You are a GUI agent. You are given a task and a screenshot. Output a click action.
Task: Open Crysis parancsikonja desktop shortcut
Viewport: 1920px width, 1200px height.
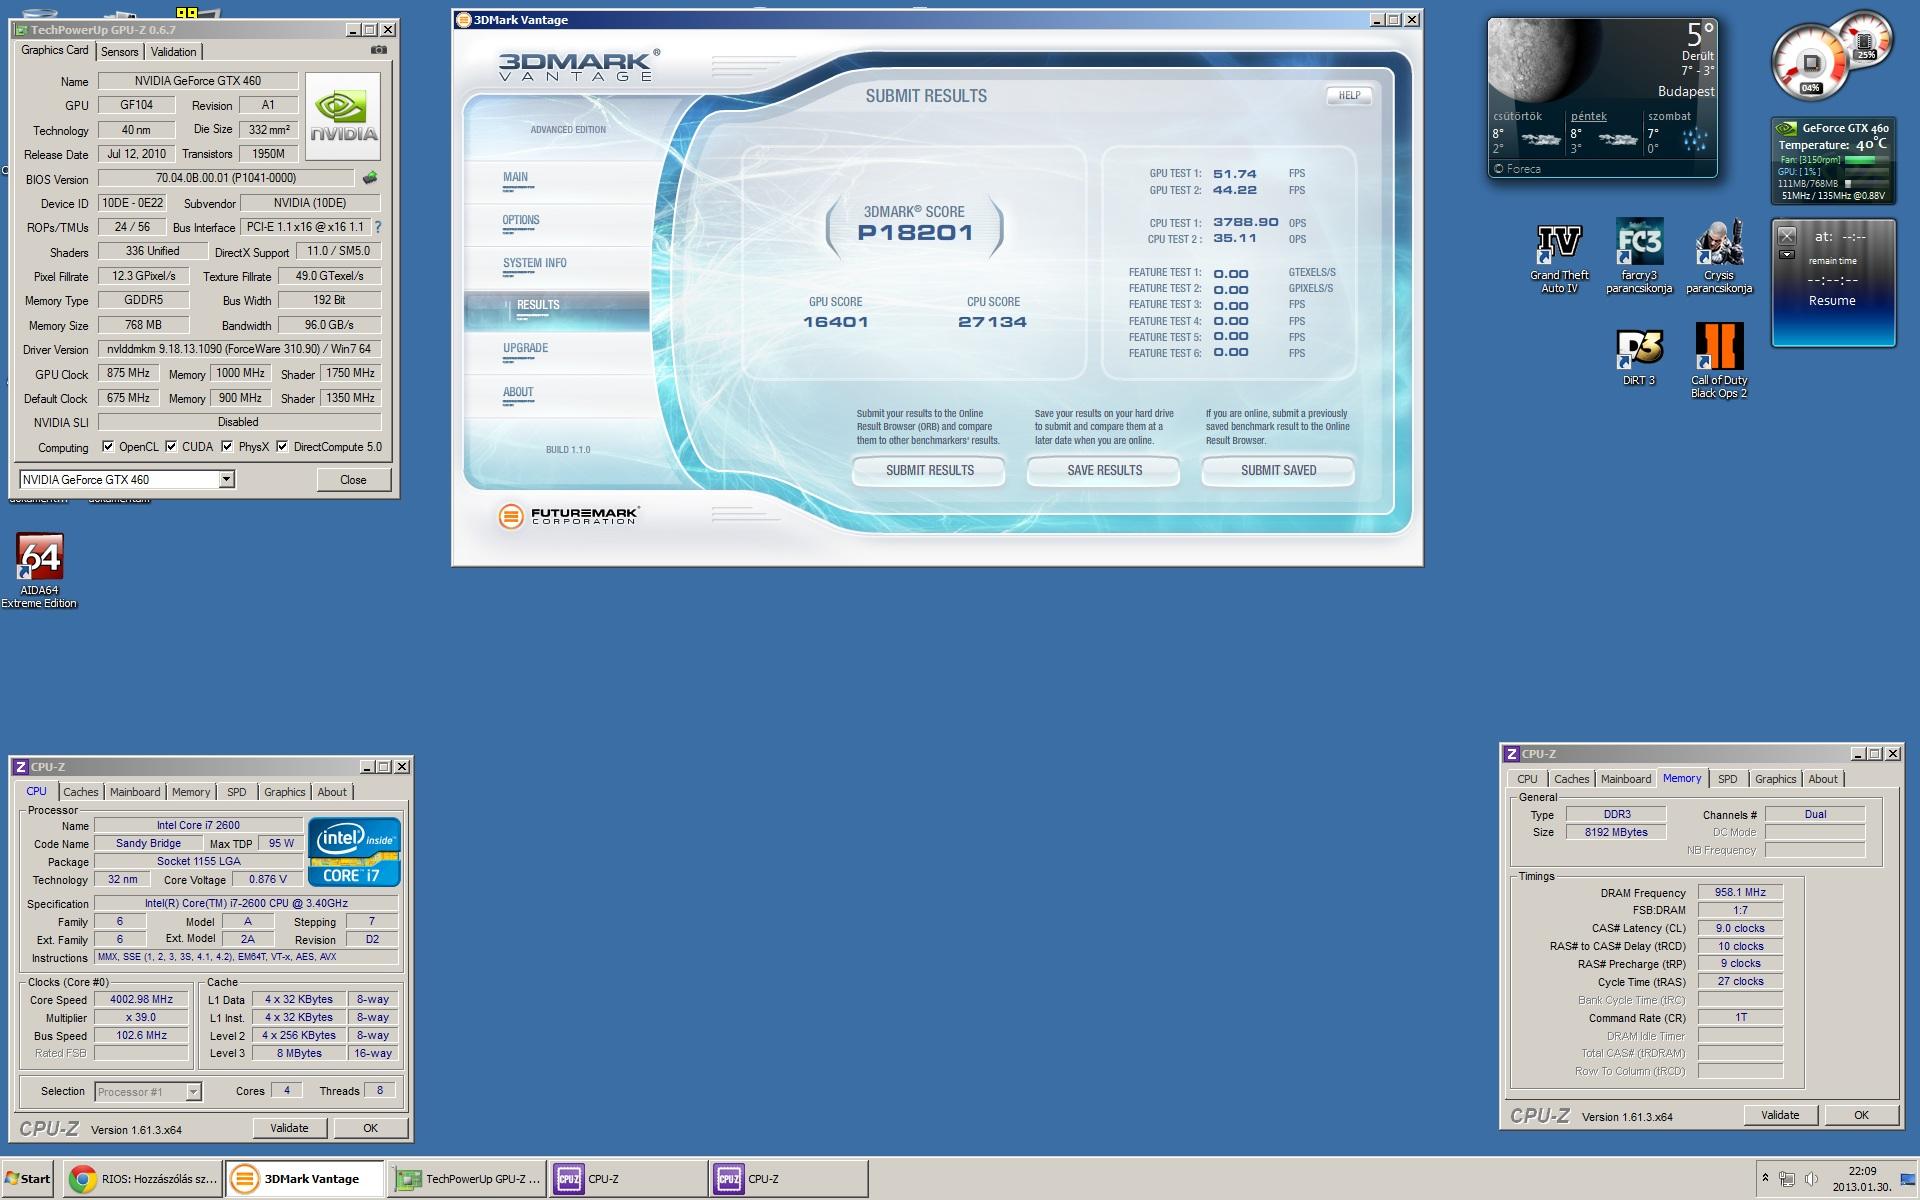point(1719,256)
